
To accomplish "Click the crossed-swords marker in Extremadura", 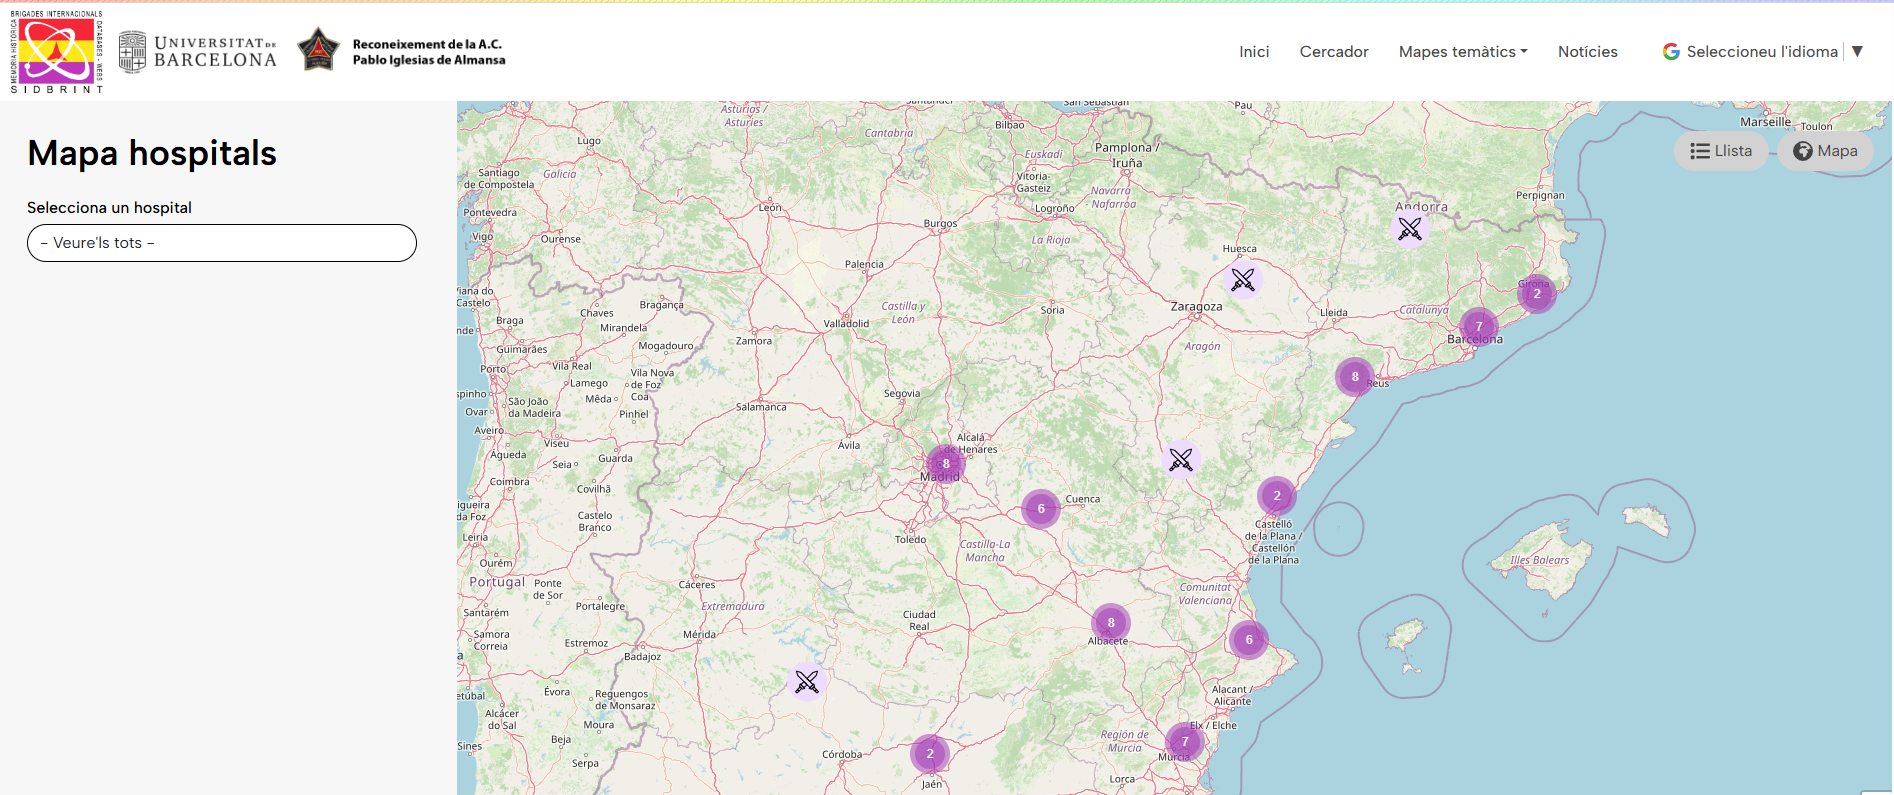I will point(807,682).
